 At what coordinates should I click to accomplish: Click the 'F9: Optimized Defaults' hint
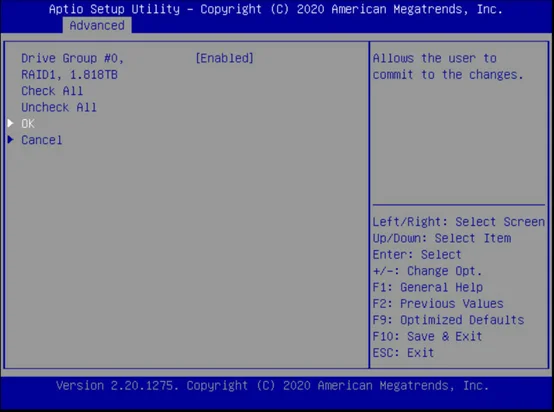pyautogui.click(x=448, y=320)
